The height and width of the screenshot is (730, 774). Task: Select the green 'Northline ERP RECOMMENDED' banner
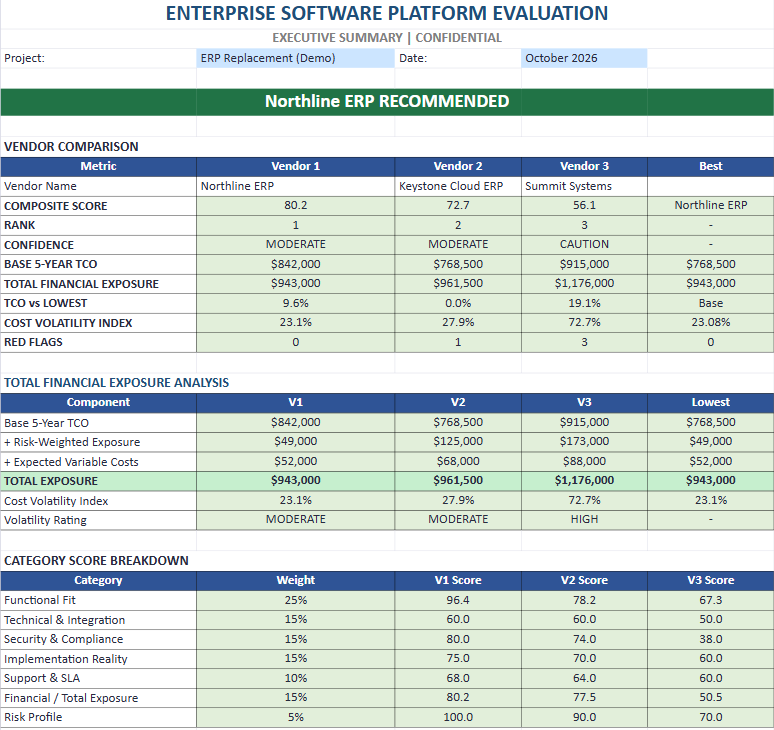[387, 102]
